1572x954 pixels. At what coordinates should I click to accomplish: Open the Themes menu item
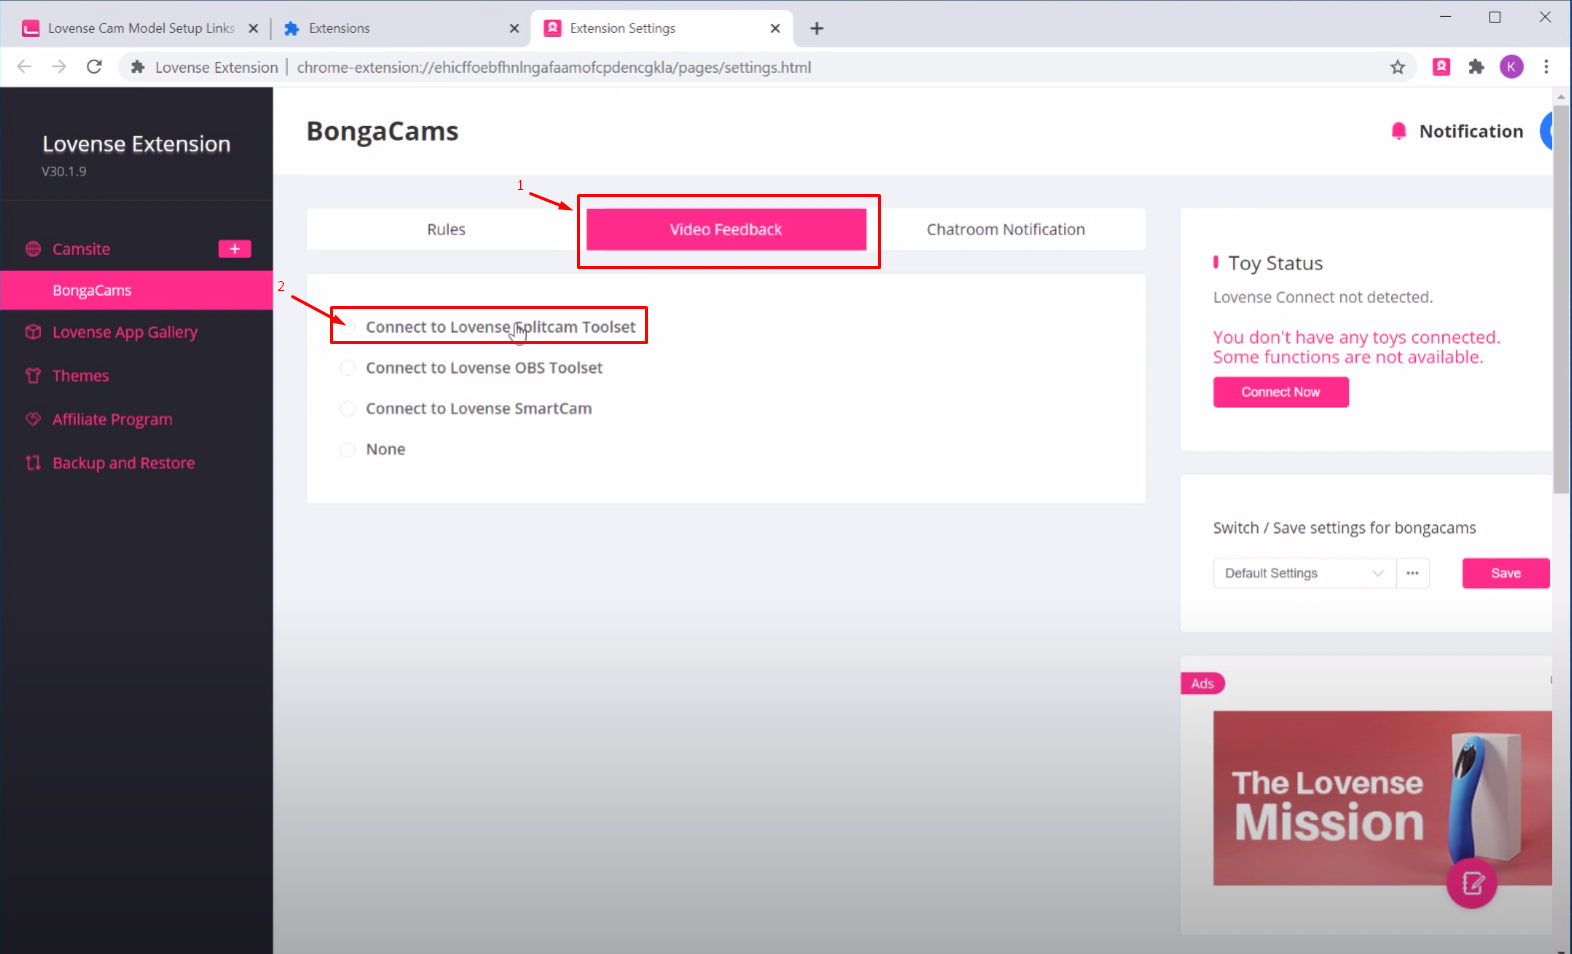81,376
